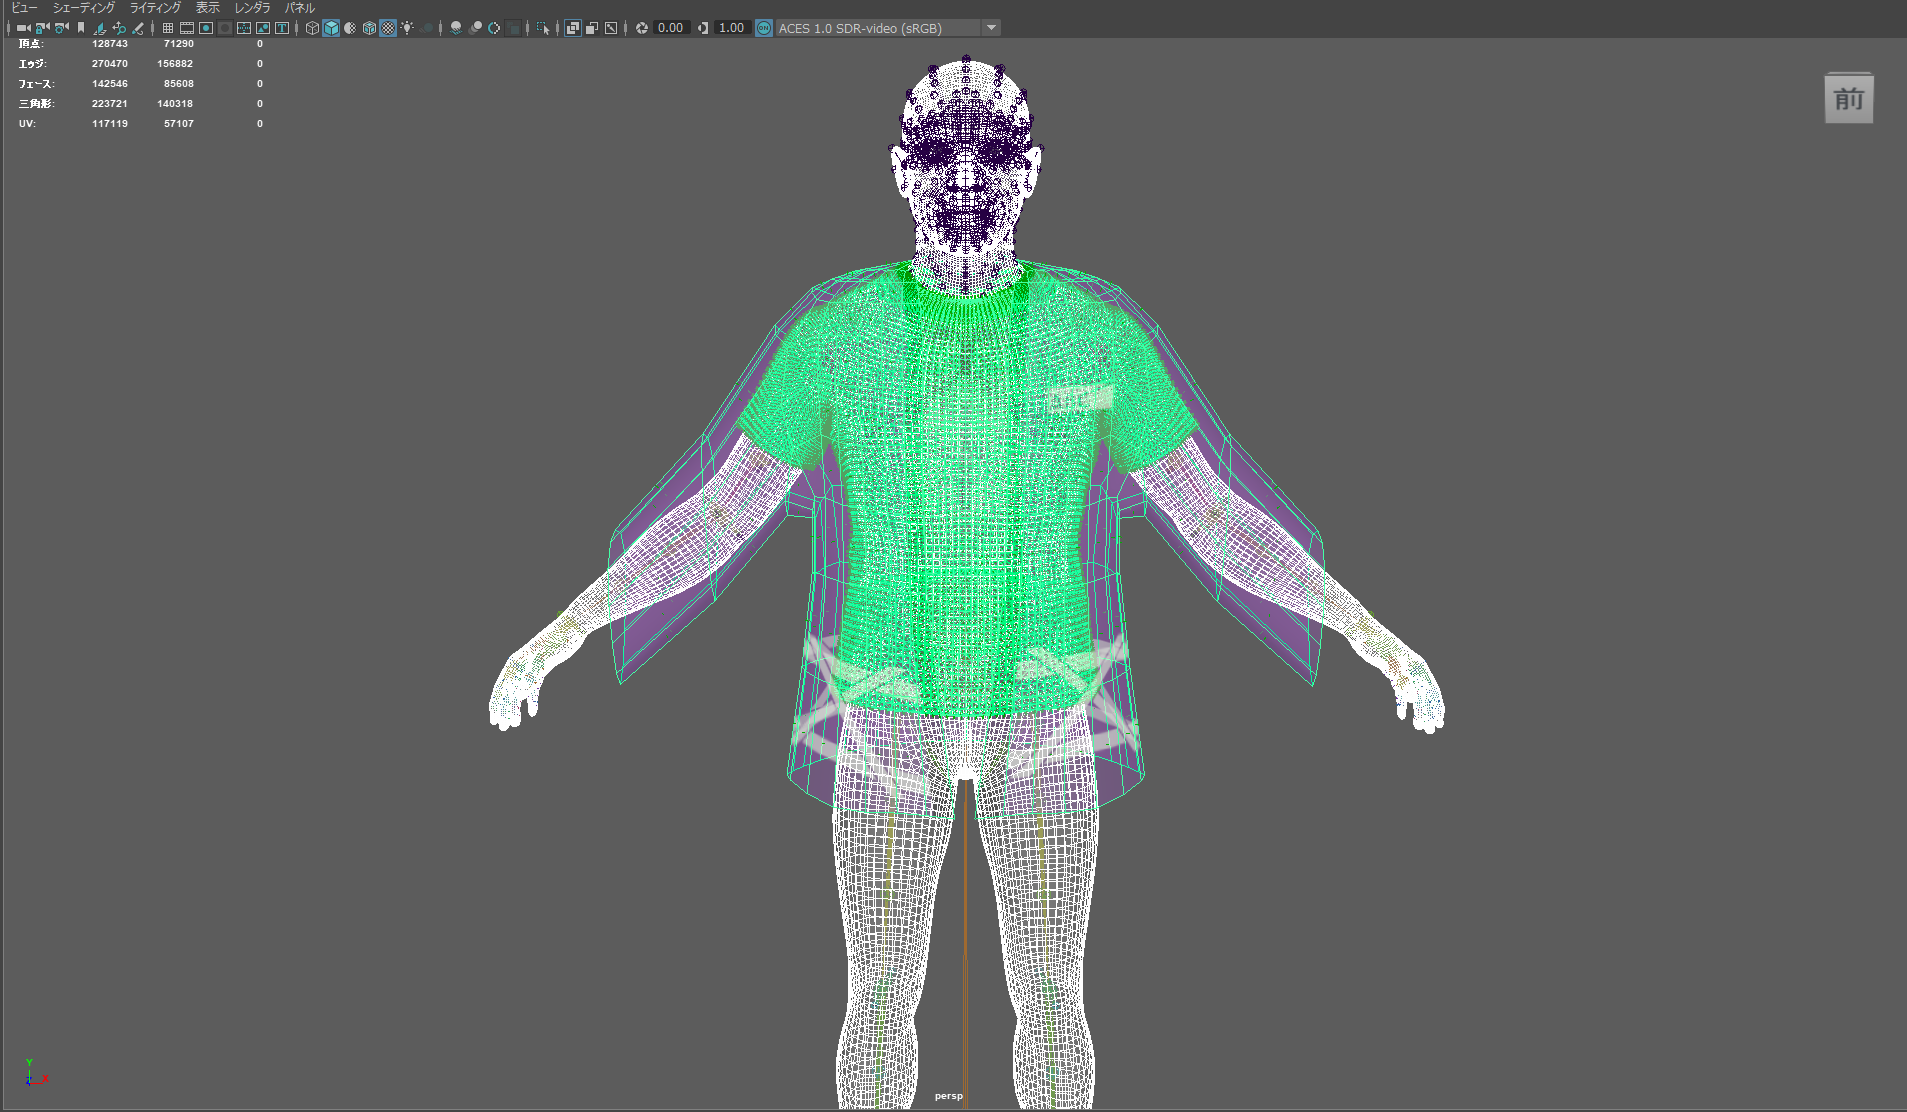The image size is (1907, 1112).
Task: Click the Select Camera icon
Action: tap(23, 28)
